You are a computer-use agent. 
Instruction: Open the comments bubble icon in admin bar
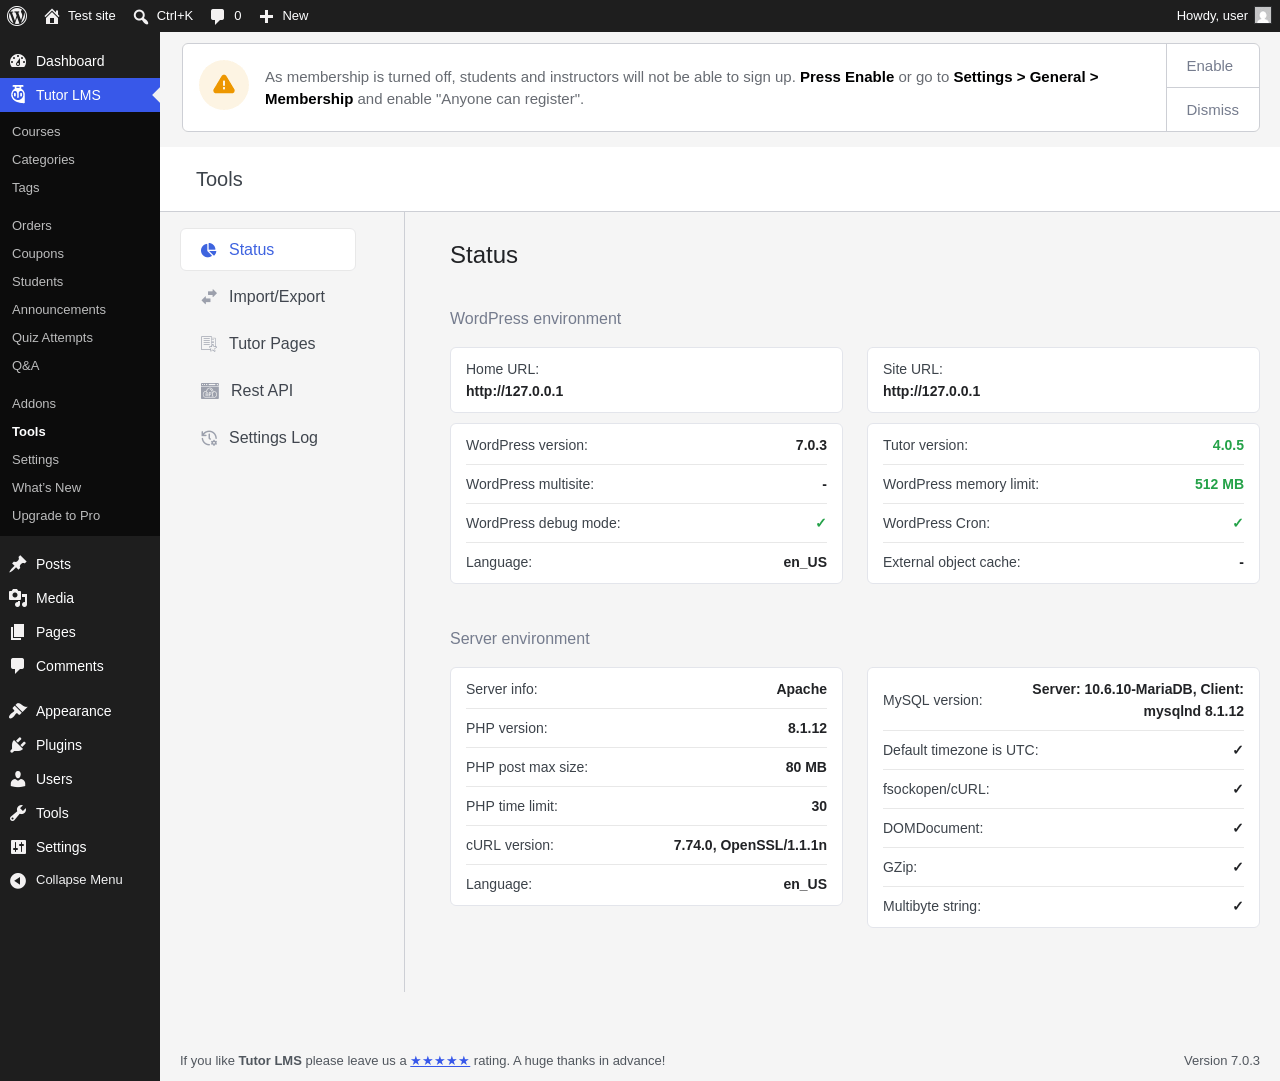[x=218, y=16]
